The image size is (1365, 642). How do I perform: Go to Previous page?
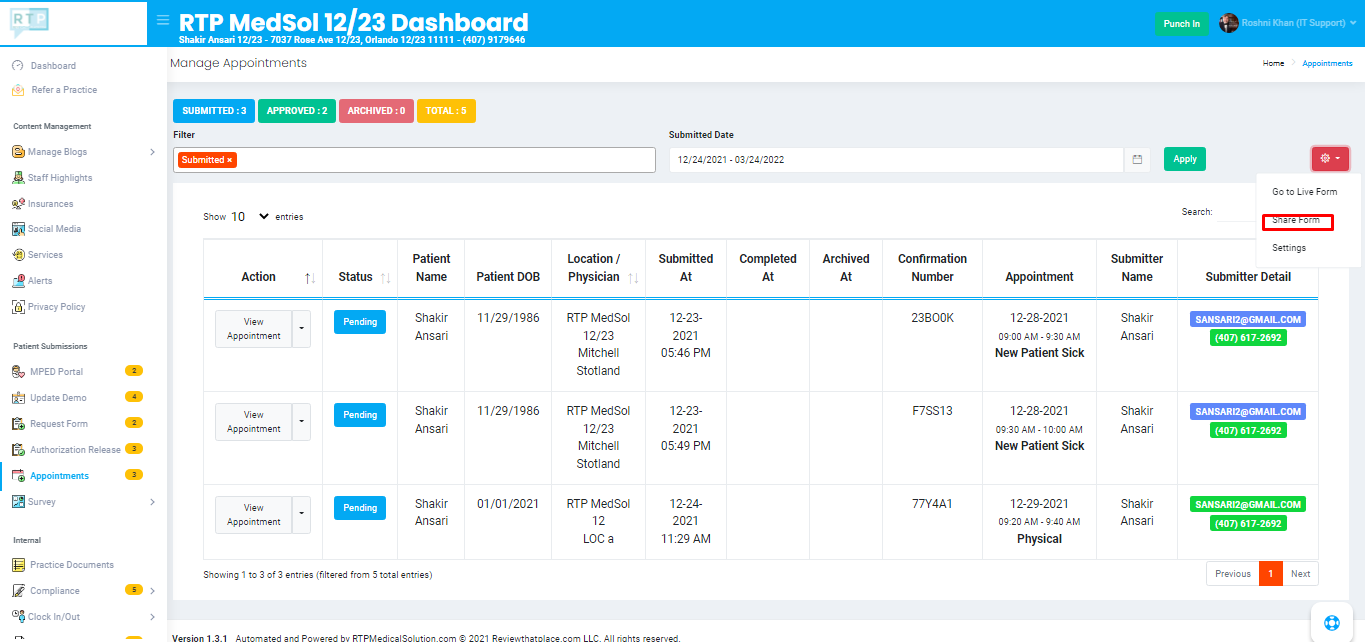pyautogui.click(x=1233, y=574)
